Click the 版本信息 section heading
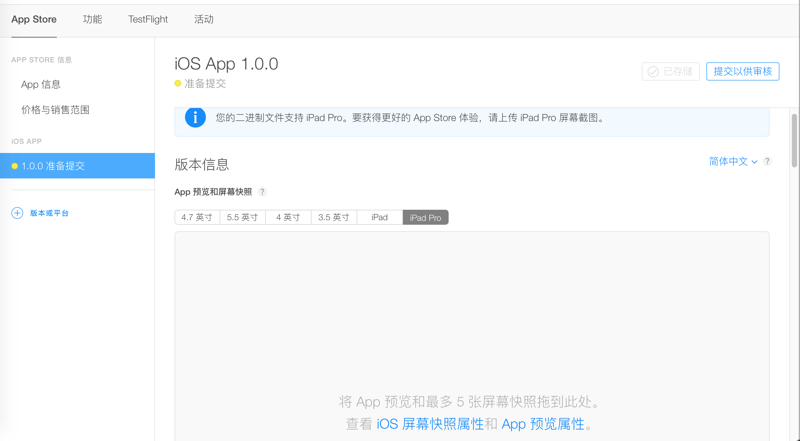Image resolution: width=800 pixels, height=441 pixels. [202, 164]
